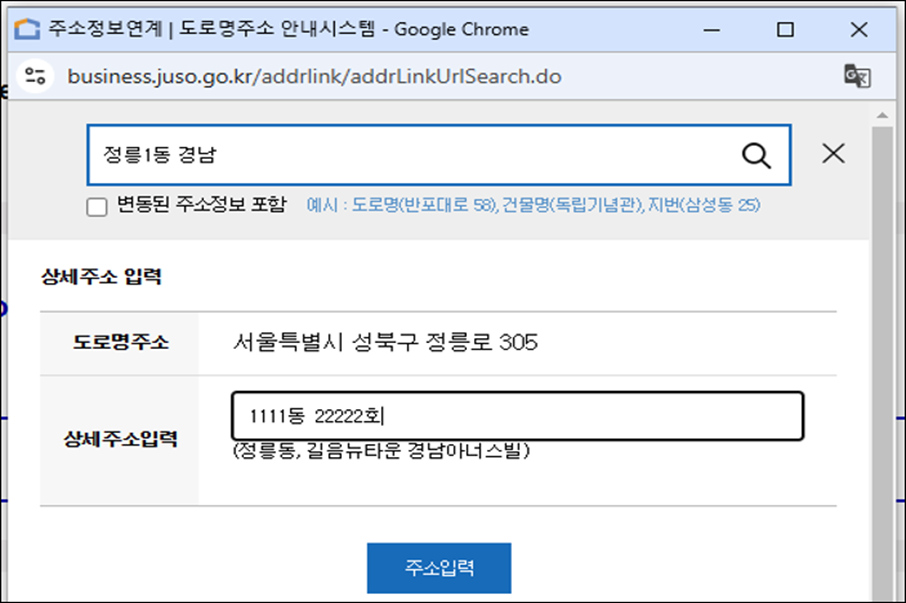Image resolution: width=906 pixels, height=603 pixels.
Task: Click the 도로명주소 label cell
Action: coord(120,343)
